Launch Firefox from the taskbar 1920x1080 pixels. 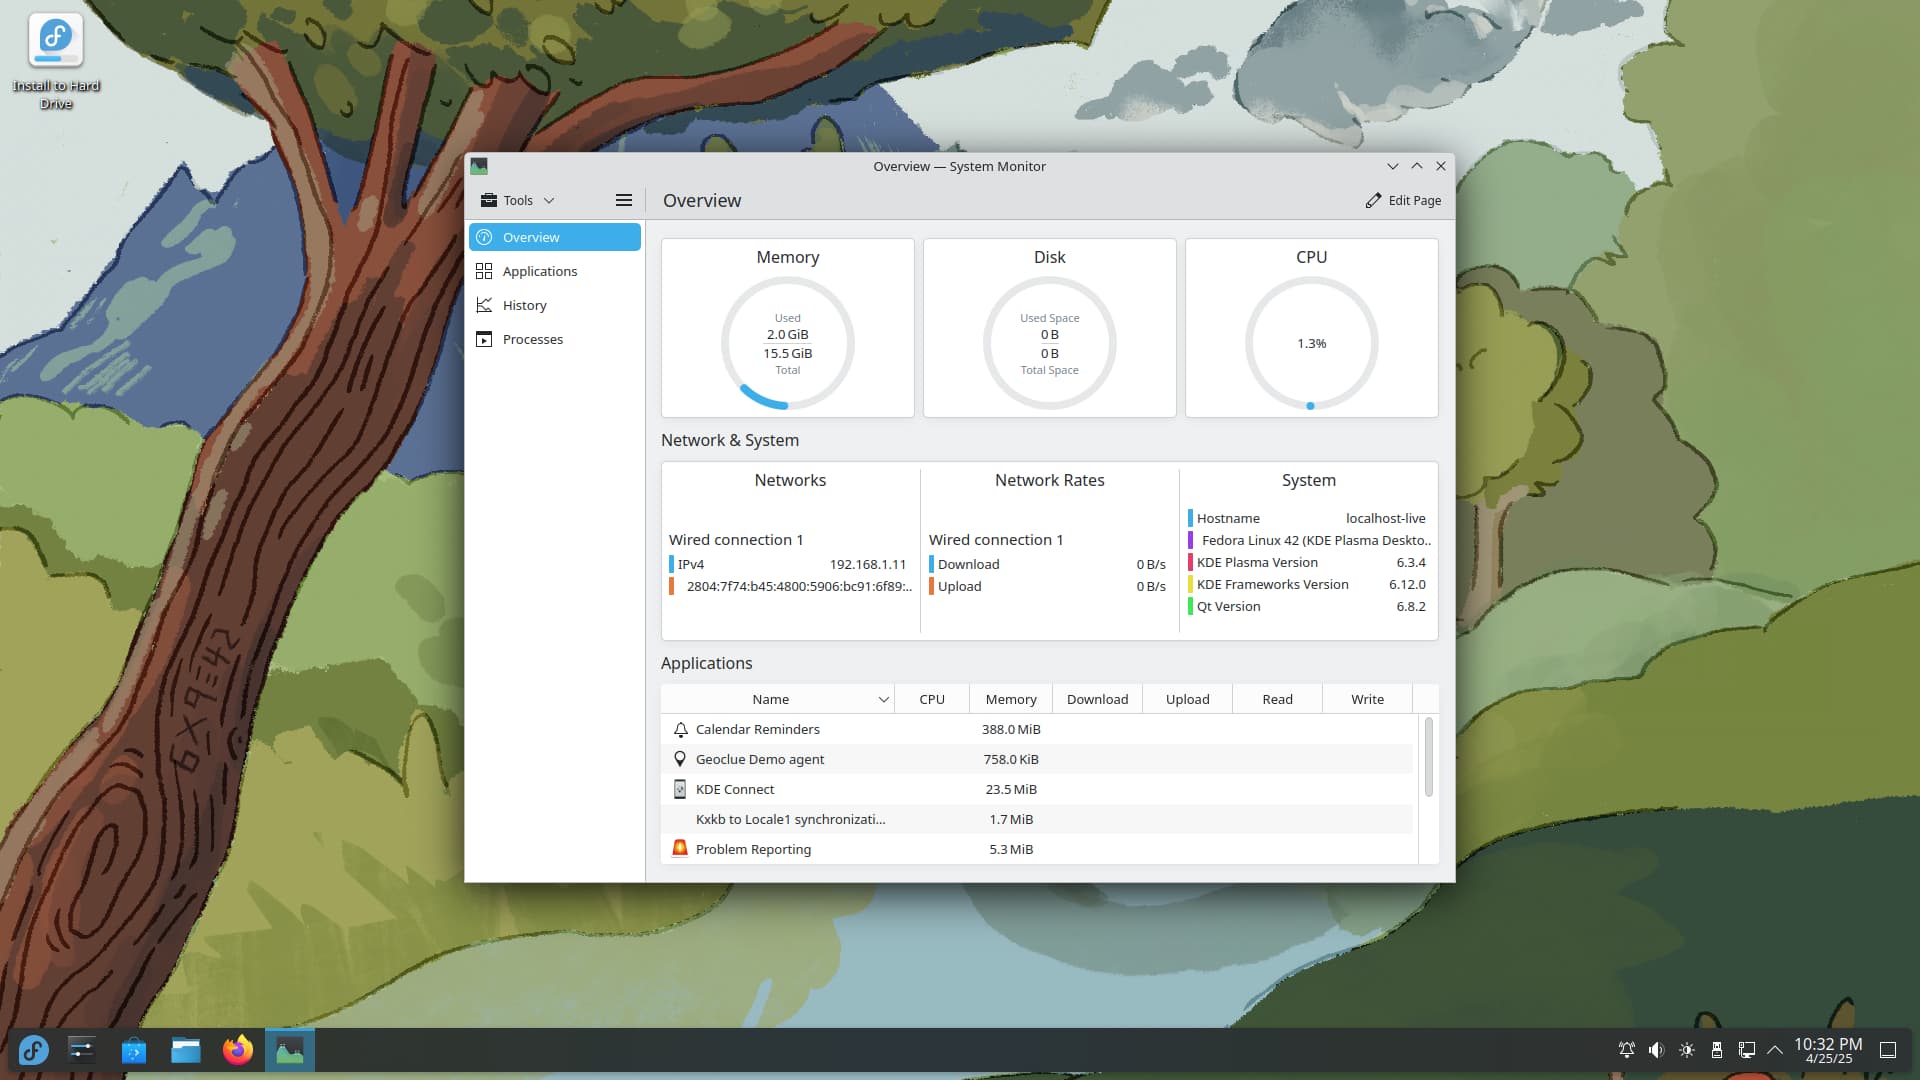click(x=238, y=1050)
